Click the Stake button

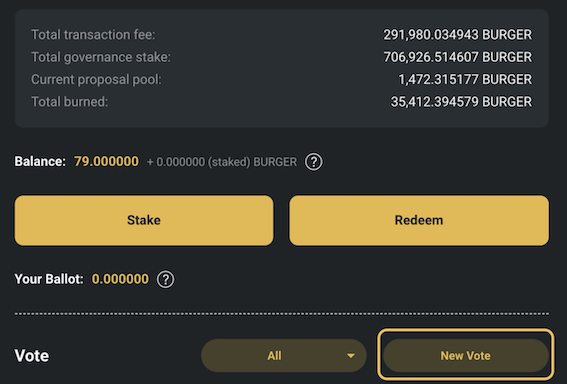(144, 220)
